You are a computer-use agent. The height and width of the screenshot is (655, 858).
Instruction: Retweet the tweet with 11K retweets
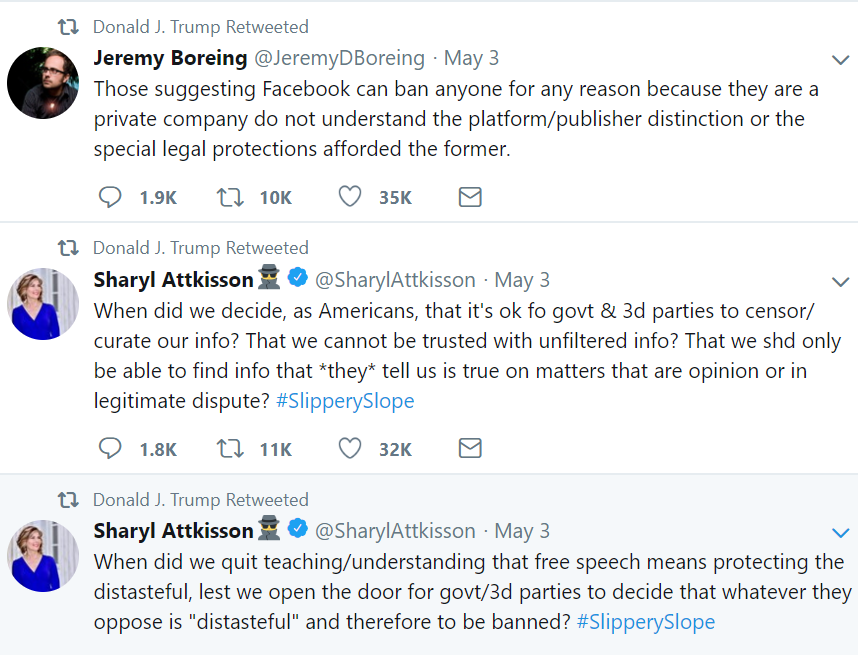(x=230, y=449)
